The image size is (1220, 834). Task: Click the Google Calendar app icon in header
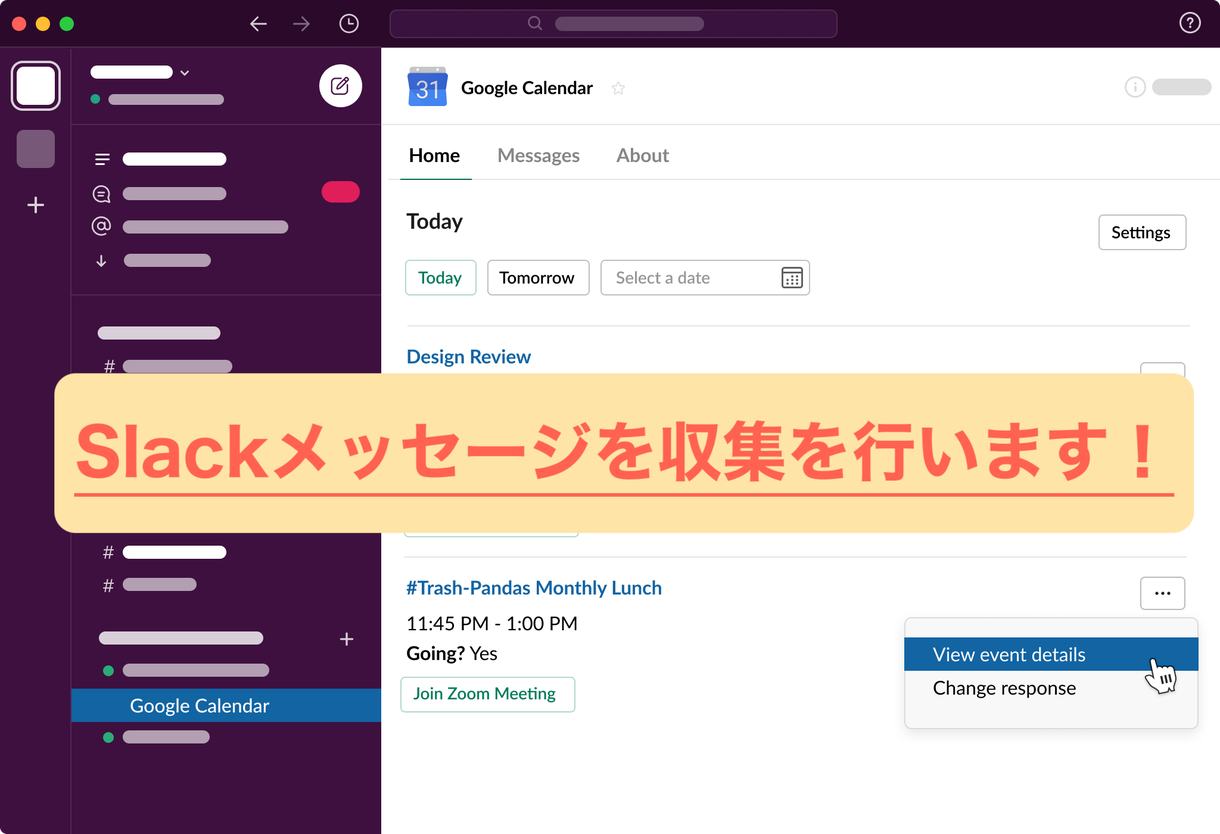(427, 88)
